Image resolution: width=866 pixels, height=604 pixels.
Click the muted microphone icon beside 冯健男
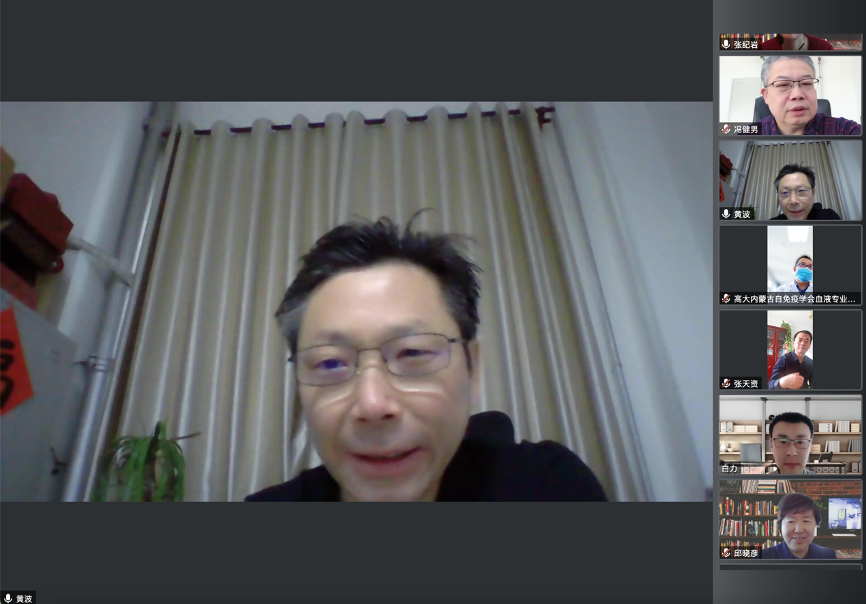coord(726,129)
